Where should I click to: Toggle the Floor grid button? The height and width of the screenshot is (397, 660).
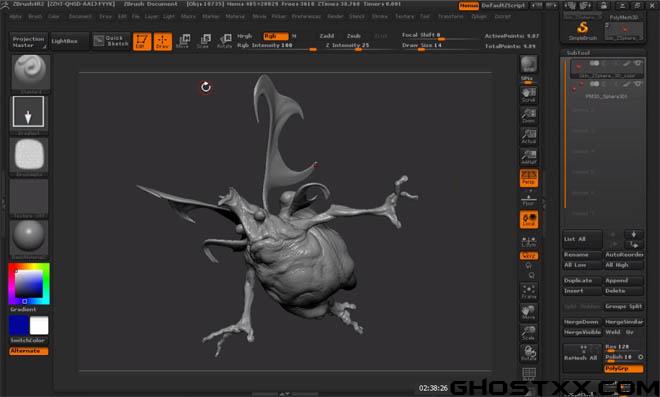pos(529,199)
